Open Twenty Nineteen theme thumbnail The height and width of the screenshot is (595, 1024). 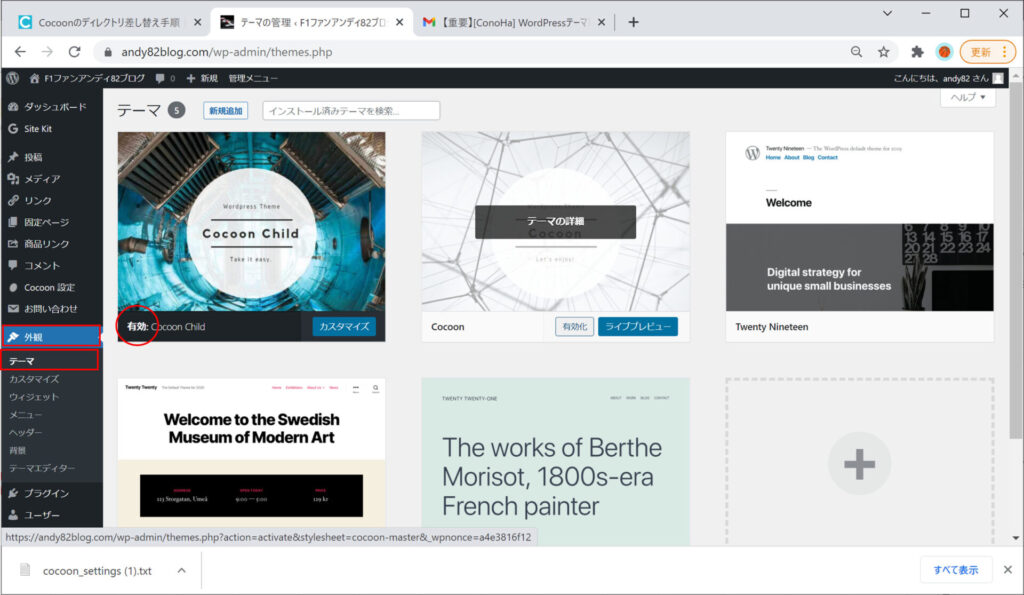[x=859, y=221]
